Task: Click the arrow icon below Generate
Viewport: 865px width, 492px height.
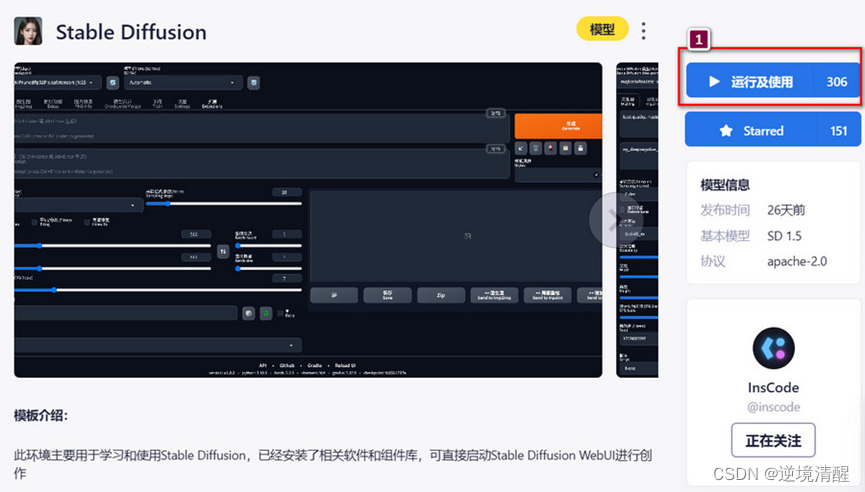Action: pos(521,148)
